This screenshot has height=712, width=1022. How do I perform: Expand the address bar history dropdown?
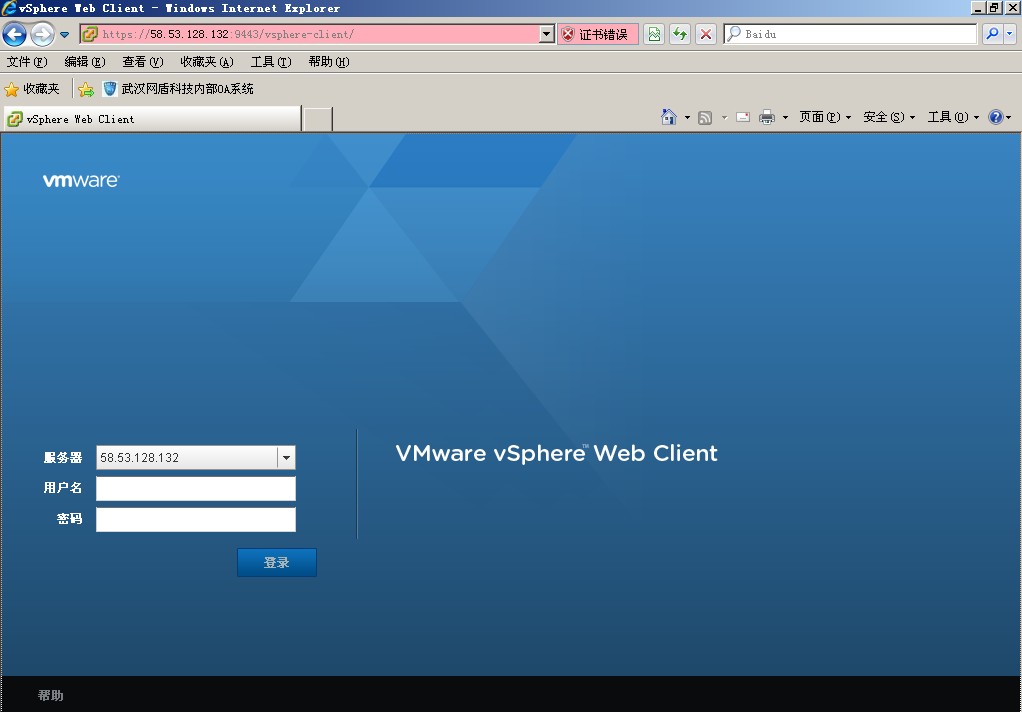[547, 34]
